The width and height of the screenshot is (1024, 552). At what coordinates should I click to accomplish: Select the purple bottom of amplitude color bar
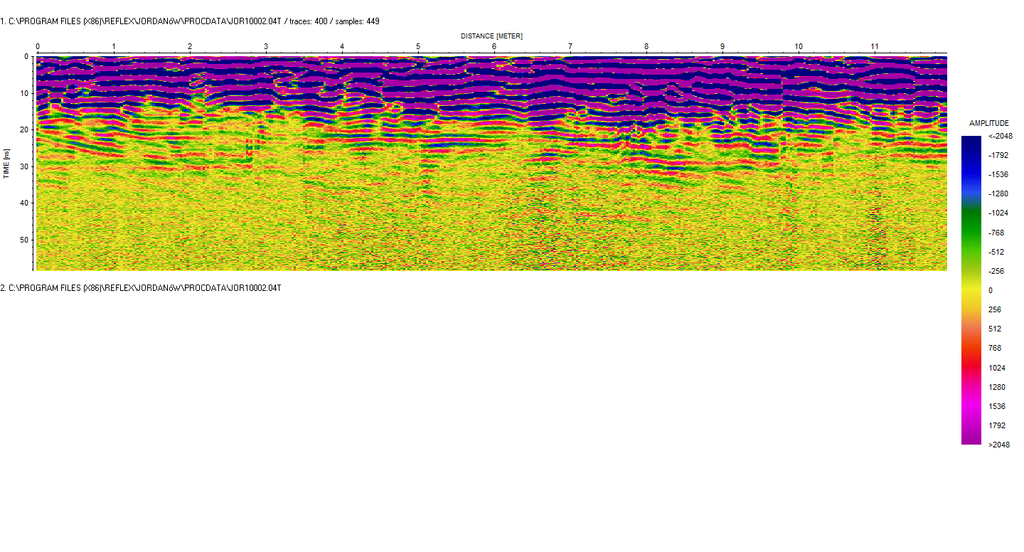click(971, 437)
